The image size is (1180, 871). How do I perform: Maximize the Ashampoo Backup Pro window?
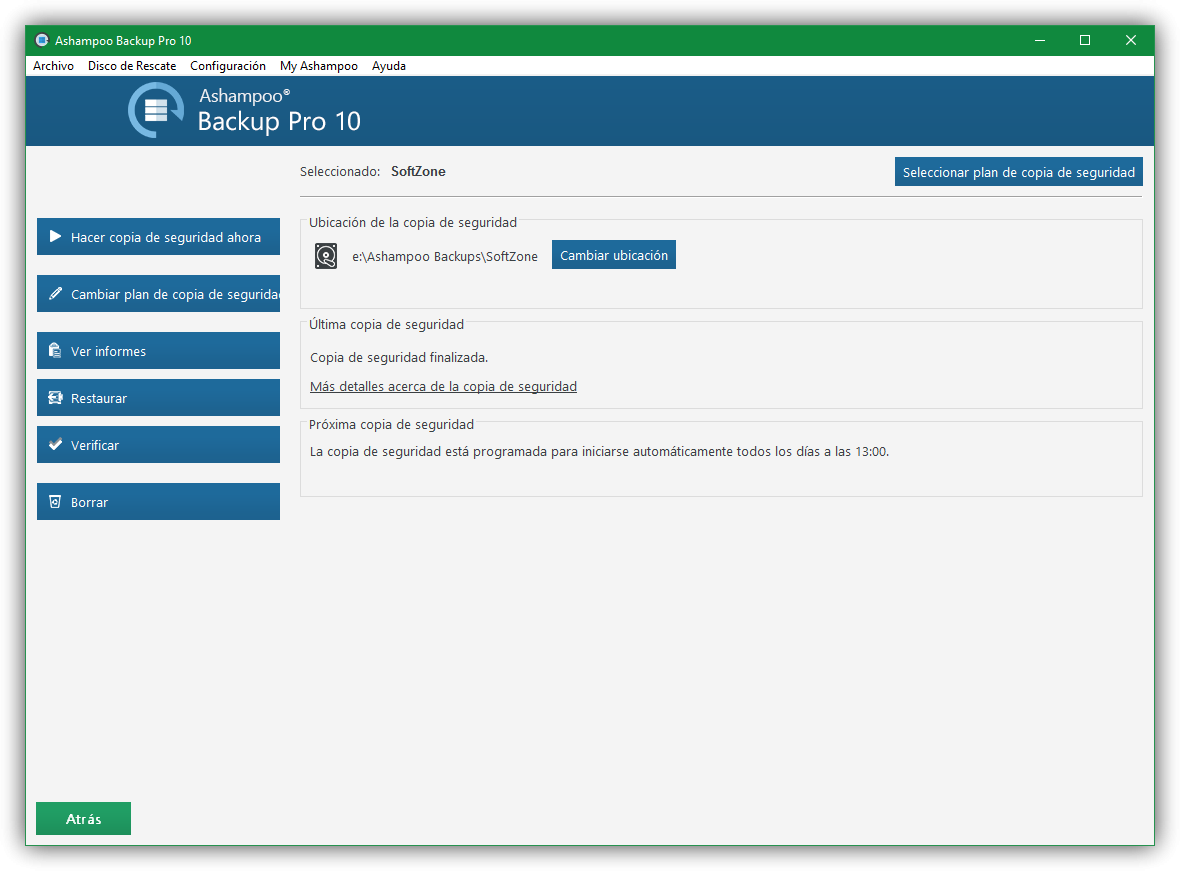click(x=1084, y=40)
